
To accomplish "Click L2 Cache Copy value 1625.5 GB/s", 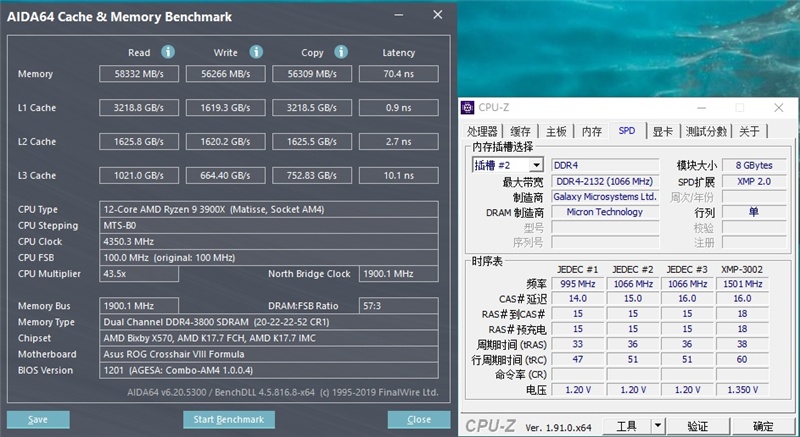I will [312, 141].
